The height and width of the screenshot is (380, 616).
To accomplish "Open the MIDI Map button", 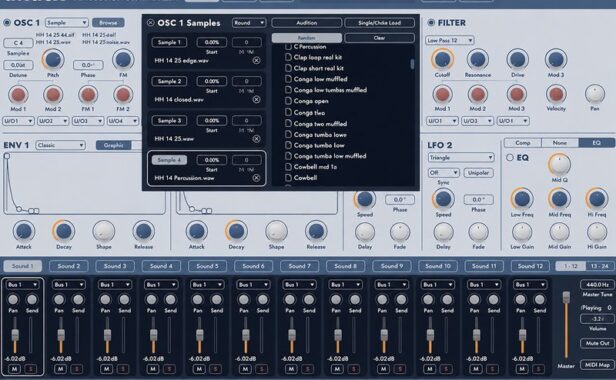I will coord(597,365).
